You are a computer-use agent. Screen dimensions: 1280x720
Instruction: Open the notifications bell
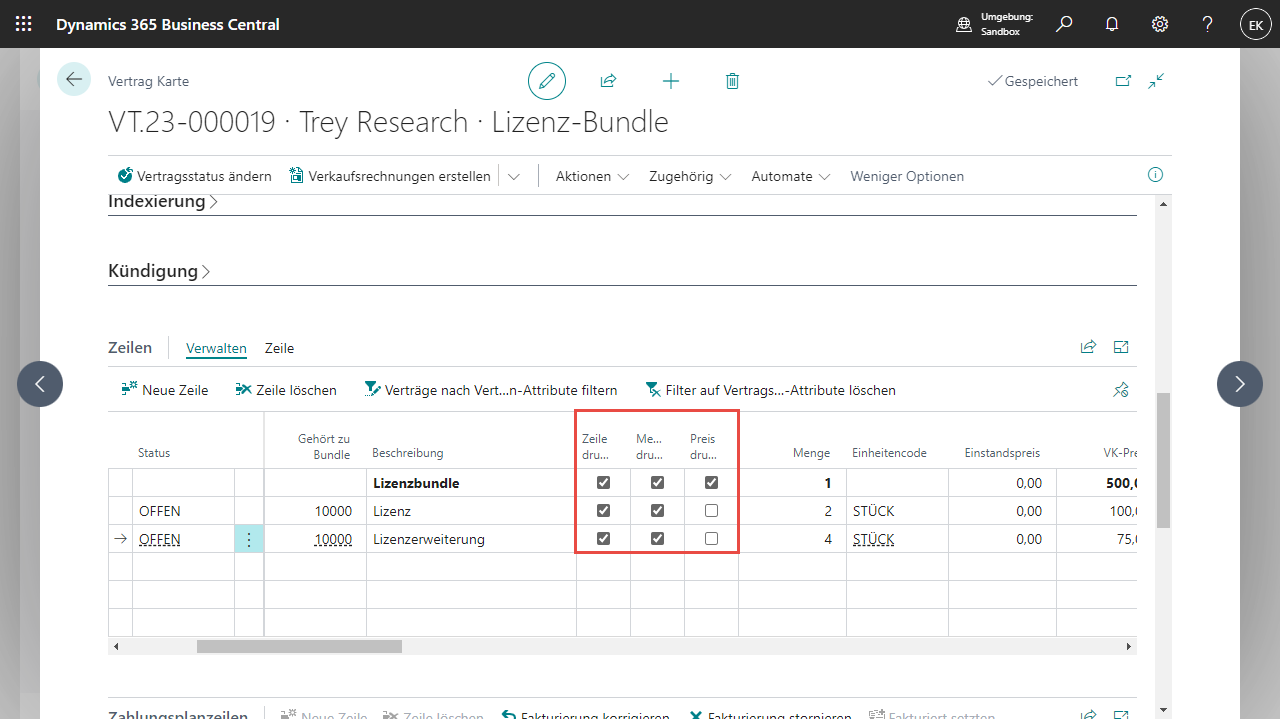coord(1112,24)
